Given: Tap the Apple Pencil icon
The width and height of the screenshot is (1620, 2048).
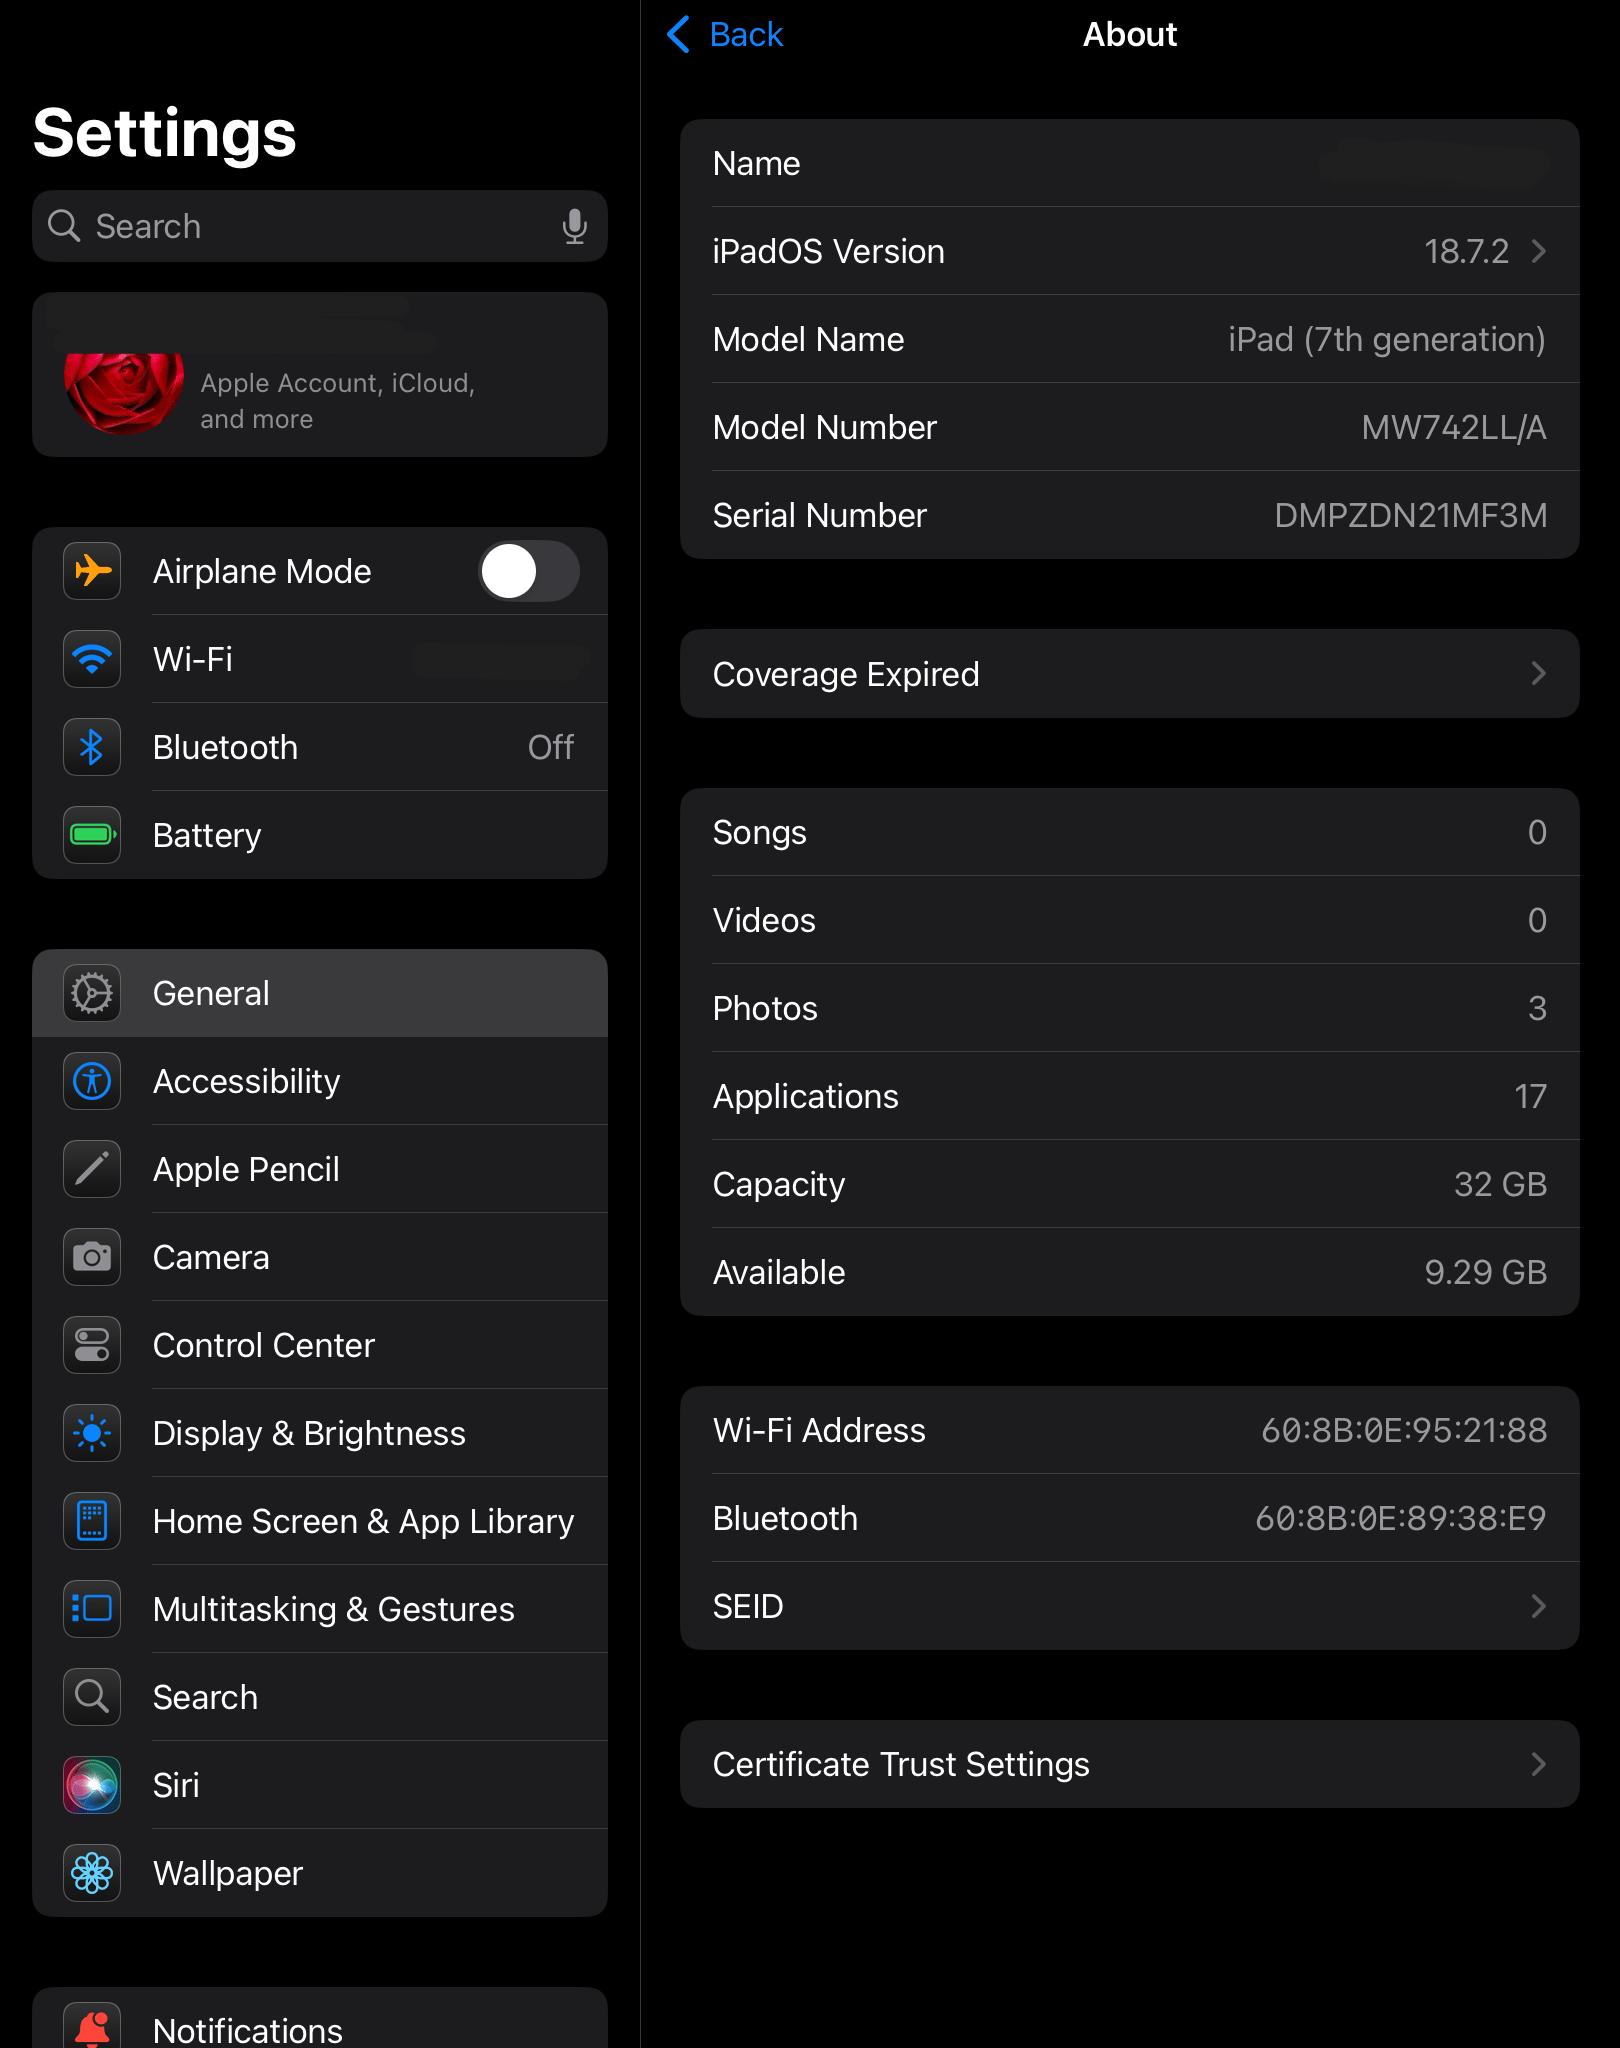Looking at the screenshot, I should coord(92,1169).
